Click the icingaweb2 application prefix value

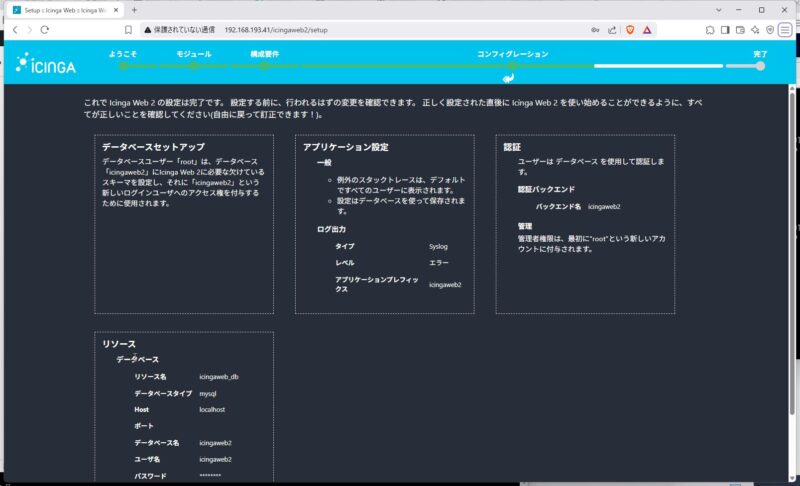point(445,285)
